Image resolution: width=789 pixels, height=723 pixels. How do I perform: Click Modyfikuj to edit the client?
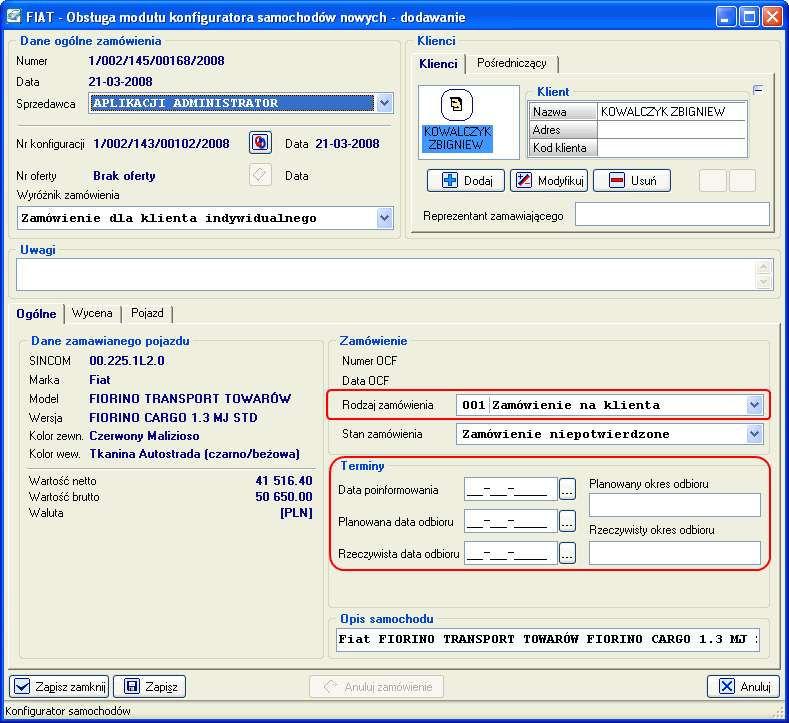click(549, 181)
